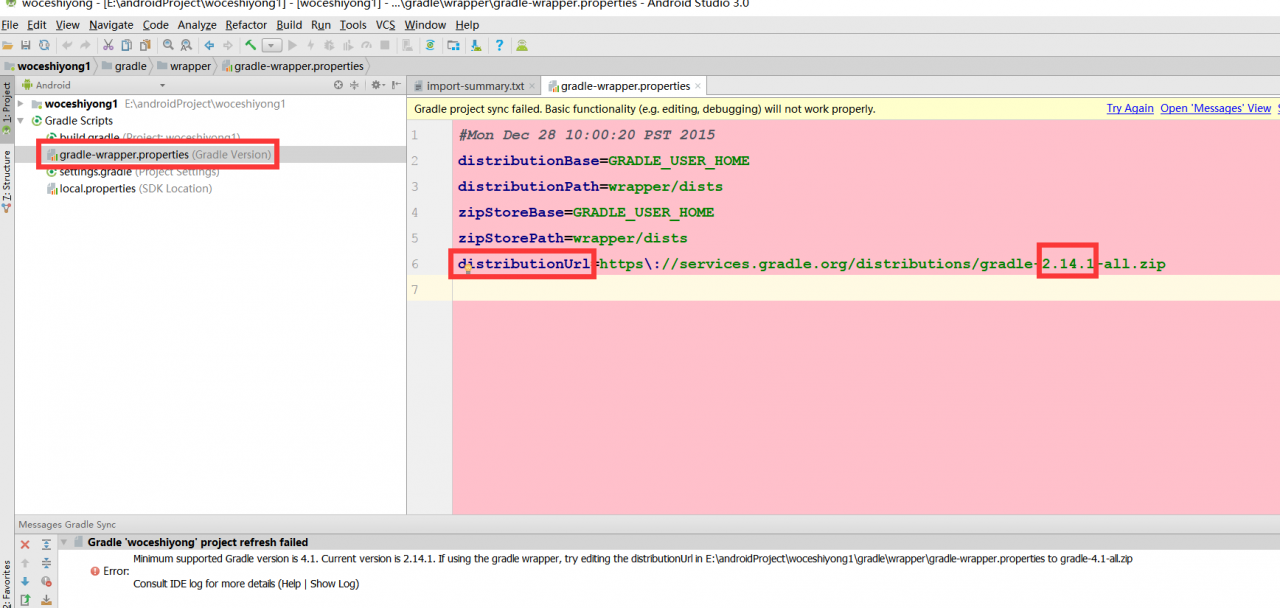Screen dimensions: 1280x608
Task: Click Collapse All icon in Messages panel
Action: coord(46,563)
